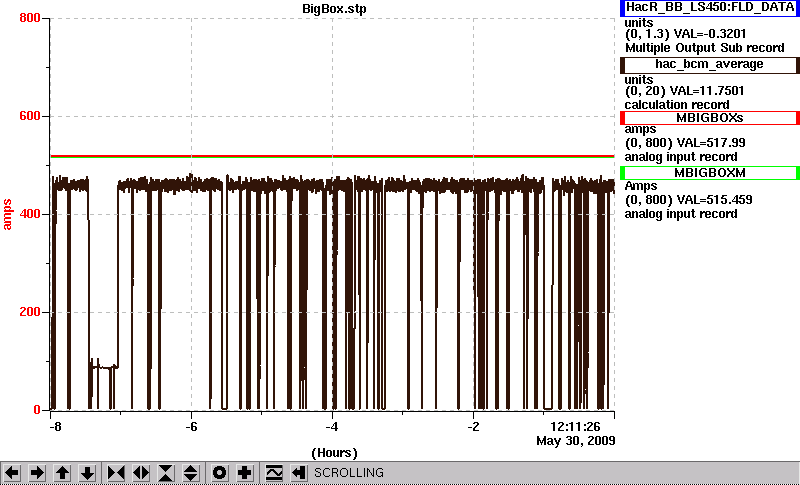Select the MBIGBOXM legend entry

click(710, 173)
